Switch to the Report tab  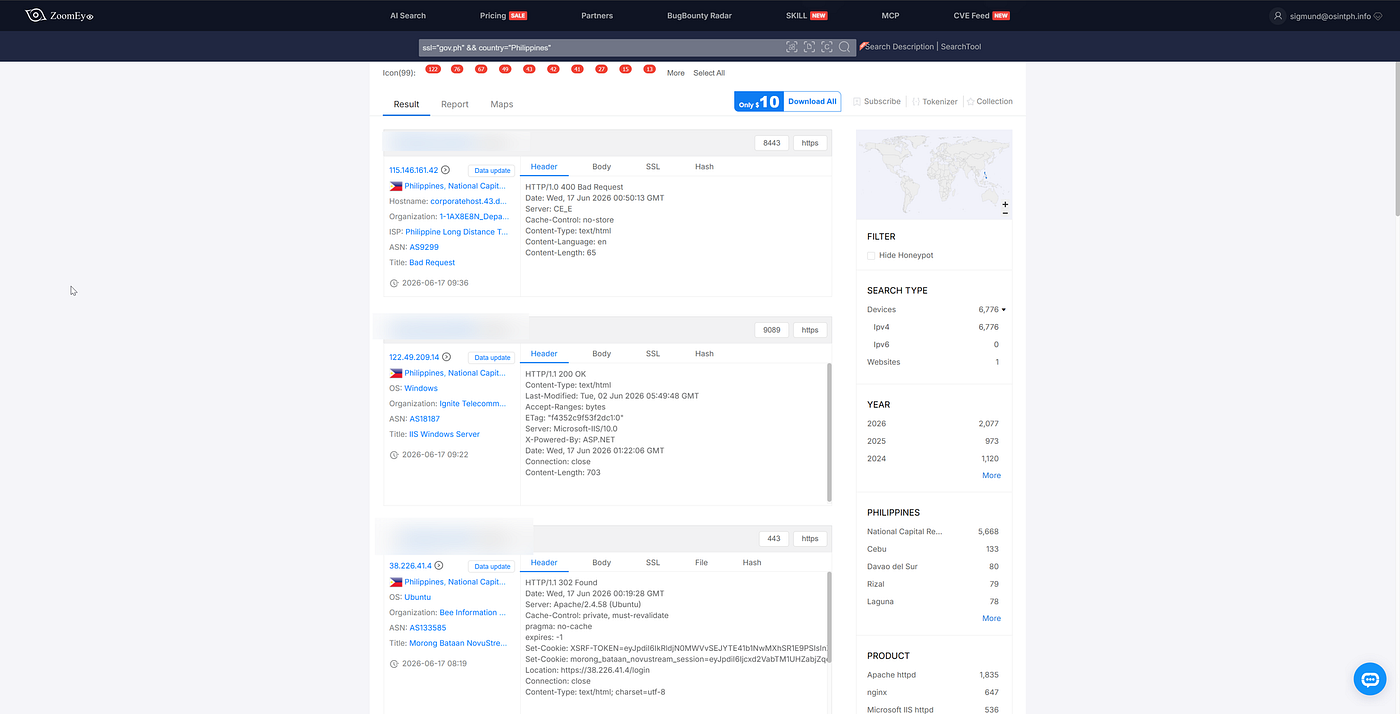(x=455, y=104)
